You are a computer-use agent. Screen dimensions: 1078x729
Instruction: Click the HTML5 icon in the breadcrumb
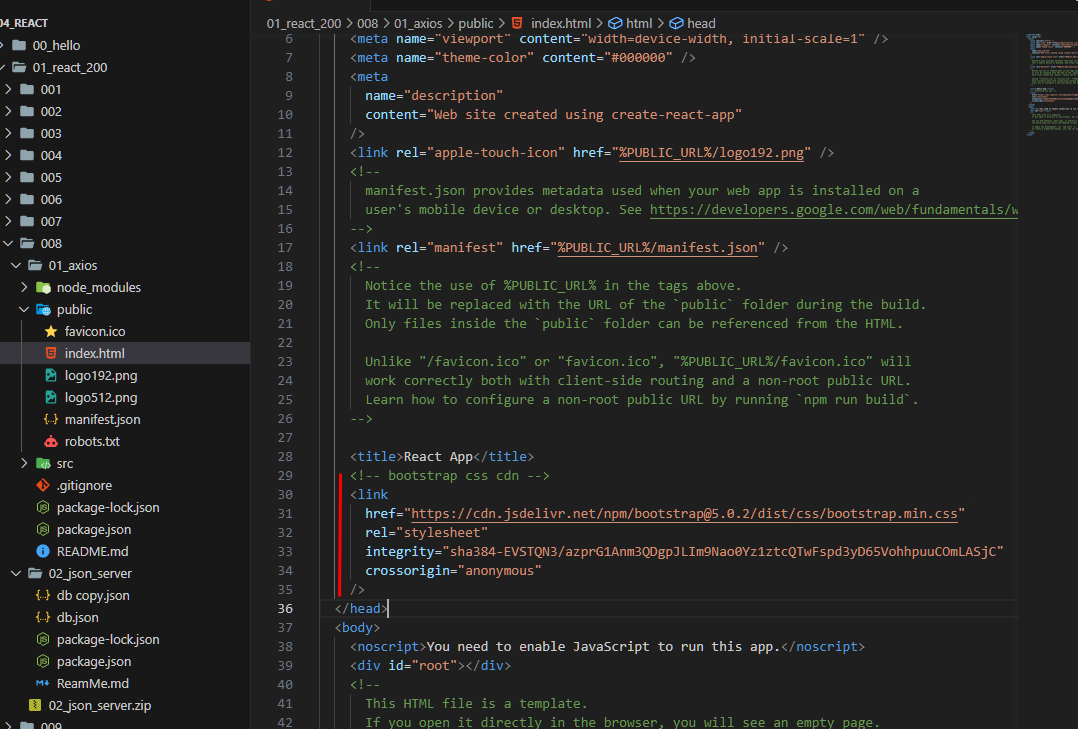[517, 23]
